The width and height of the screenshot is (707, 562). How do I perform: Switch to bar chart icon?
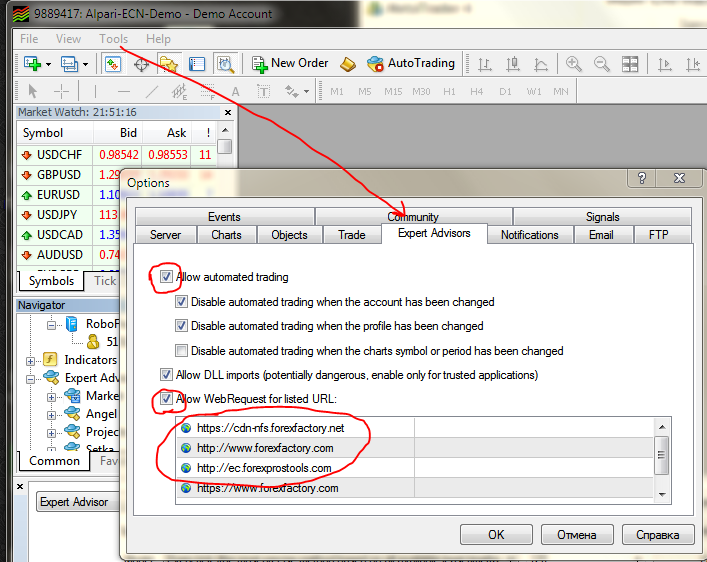coord(485,64)
